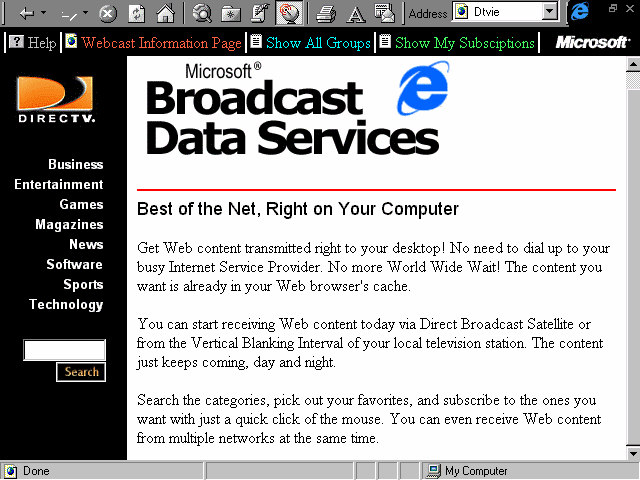
Task: Click the Stop loading icon
Action: pyautogui.click(x=108, y=14)
